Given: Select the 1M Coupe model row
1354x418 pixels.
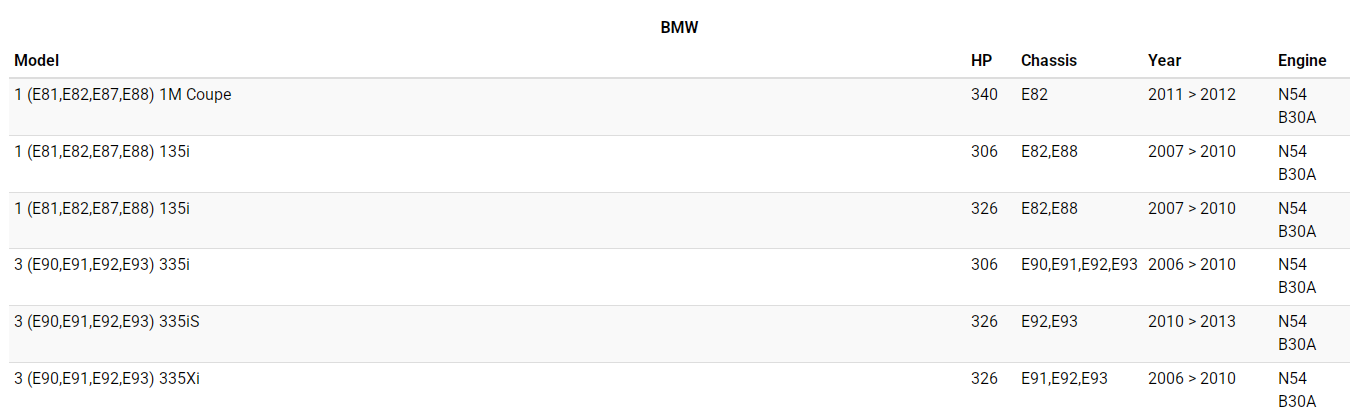Looking at the screenshot, I should point(123,95).
